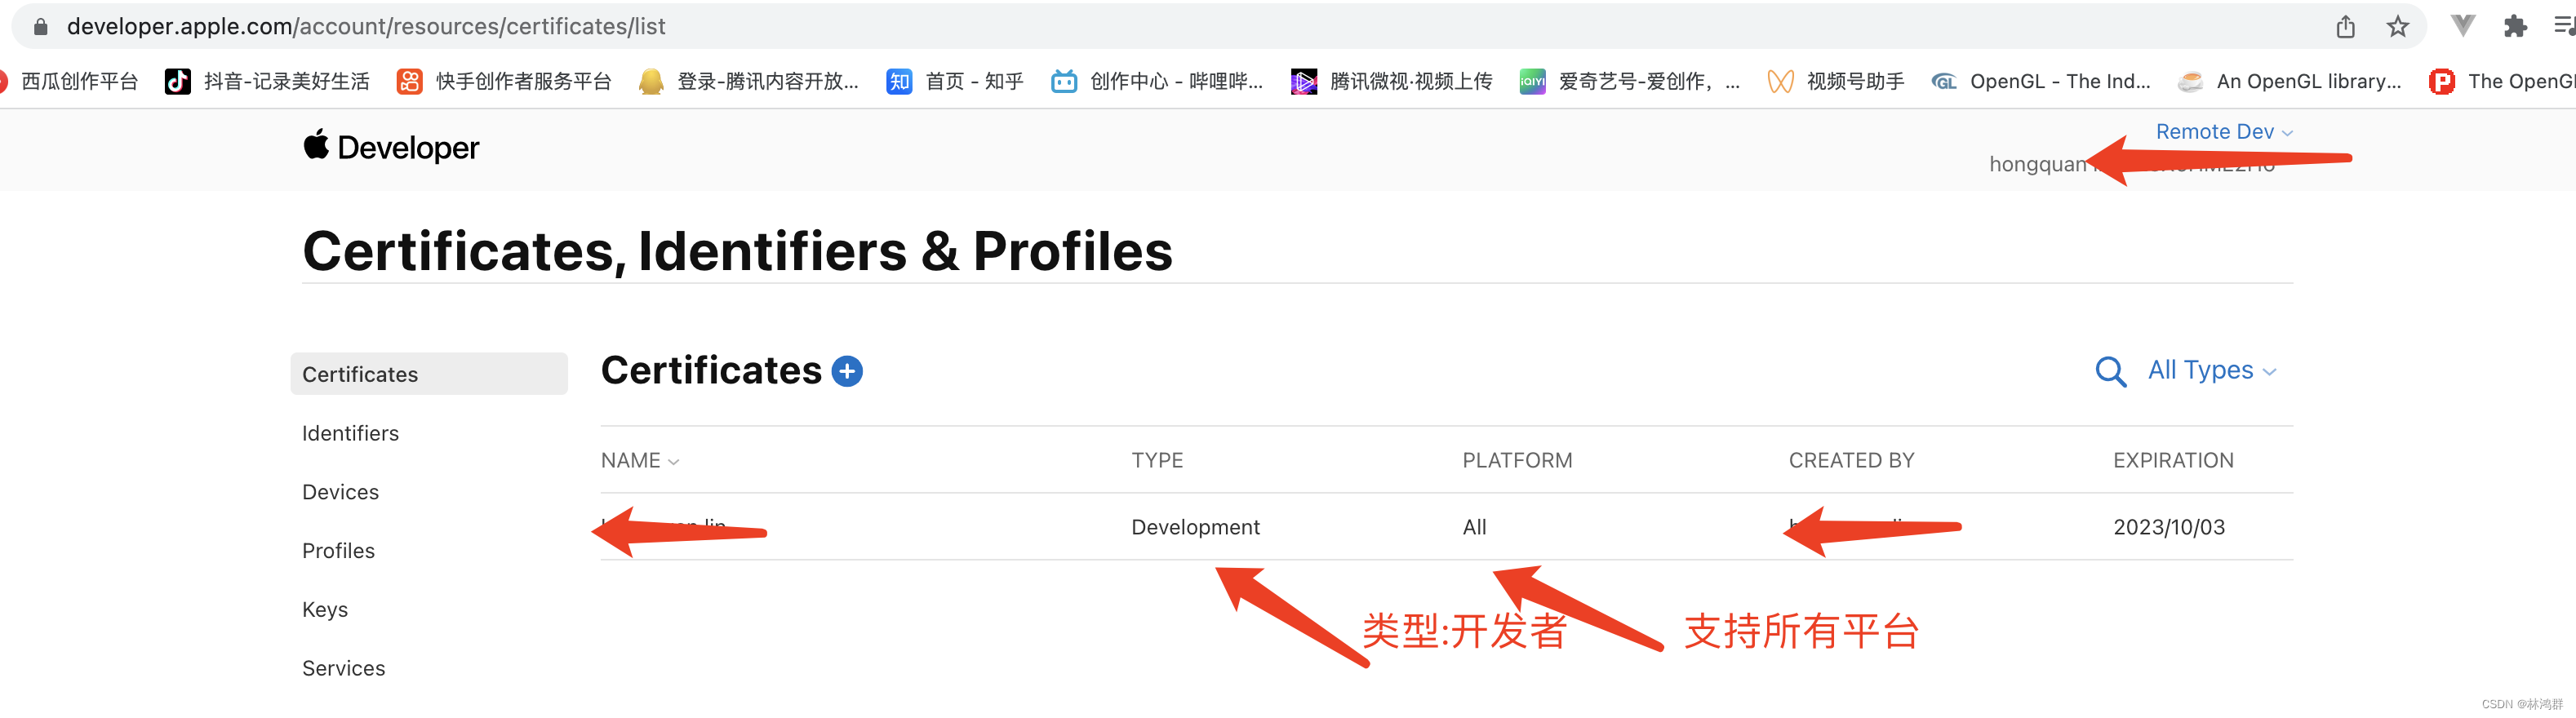Screen dimensions: 2576x718
Task: Click the lock icon in the address bar
Action: coord(40,27)
